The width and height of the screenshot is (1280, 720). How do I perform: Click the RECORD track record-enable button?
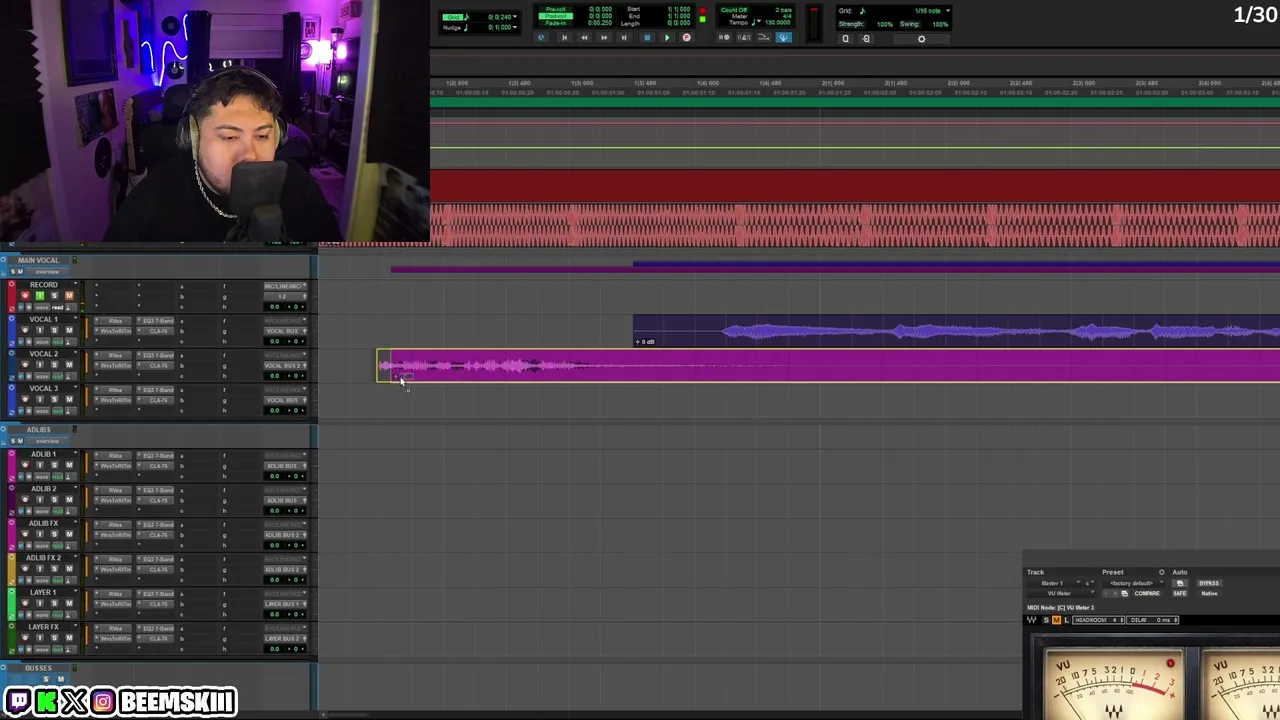click(x=25, y=296)
